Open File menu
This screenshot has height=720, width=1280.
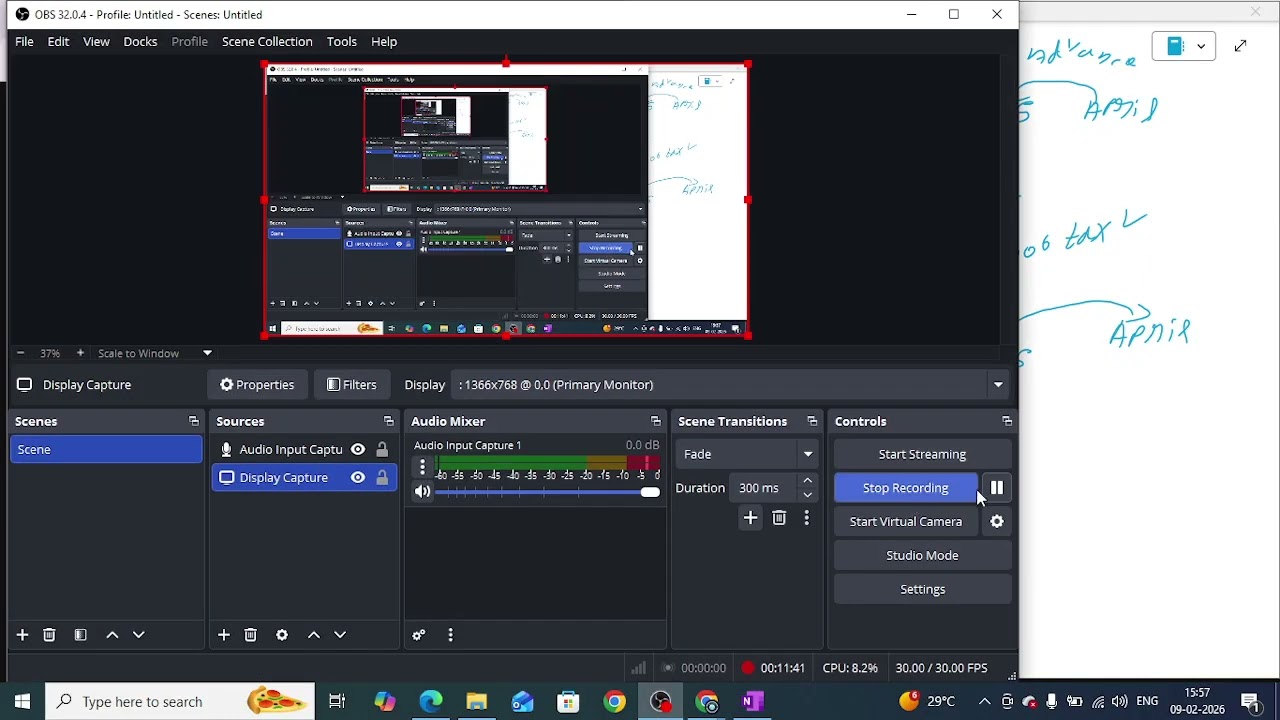24,42
